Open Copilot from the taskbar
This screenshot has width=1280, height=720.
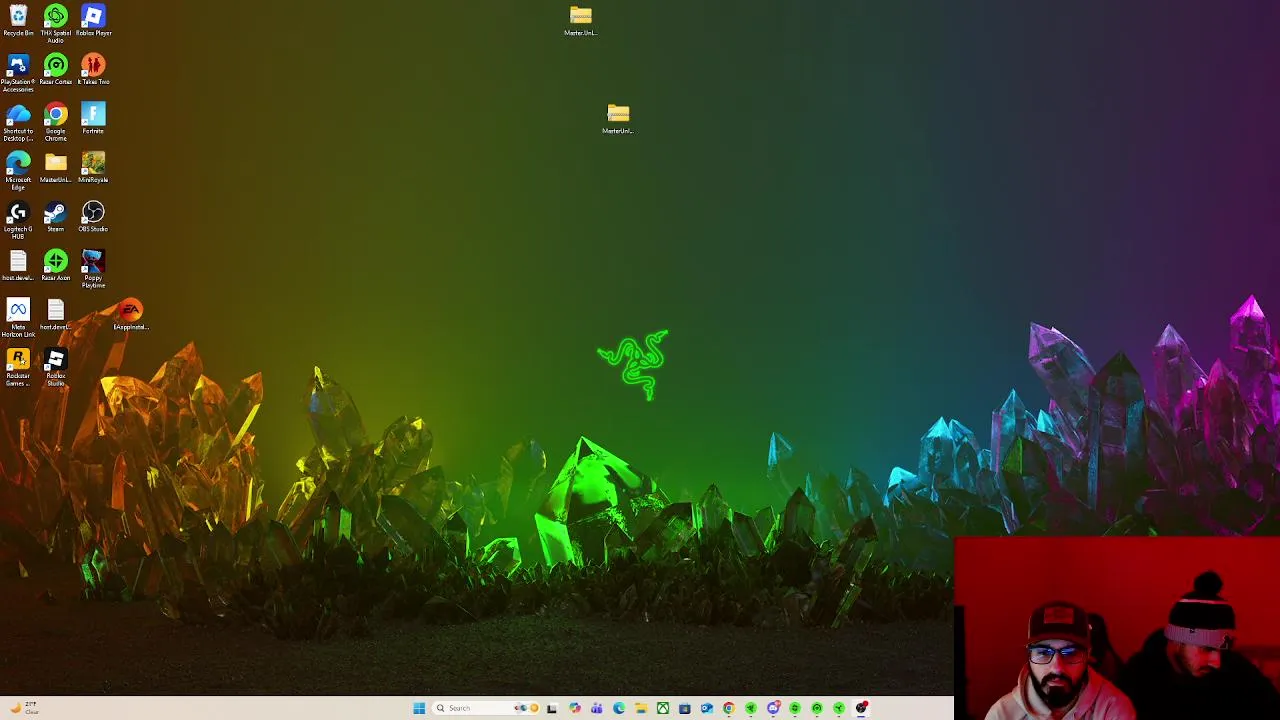pyautogui.click(x=575, y=708)
